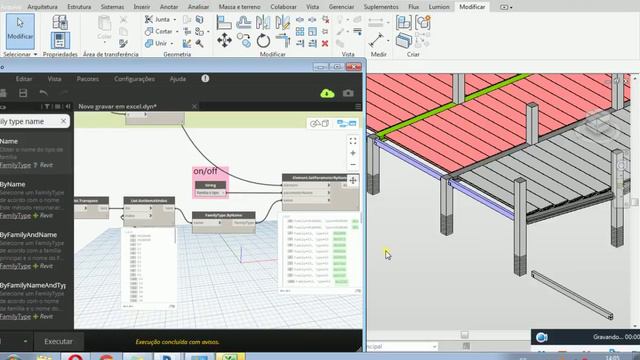
Task: Click the Offset tool icon
Action: coord(244,22)
